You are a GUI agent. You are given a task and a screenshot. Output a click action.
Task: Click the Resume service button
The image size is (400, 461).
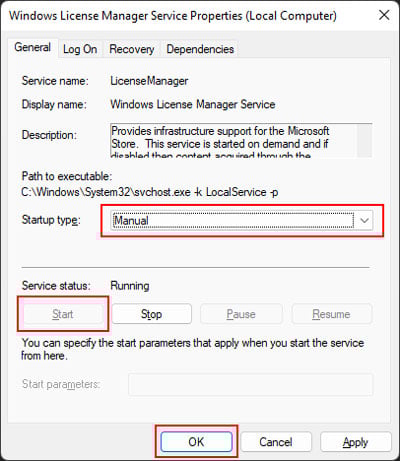[x=331, y=314]
